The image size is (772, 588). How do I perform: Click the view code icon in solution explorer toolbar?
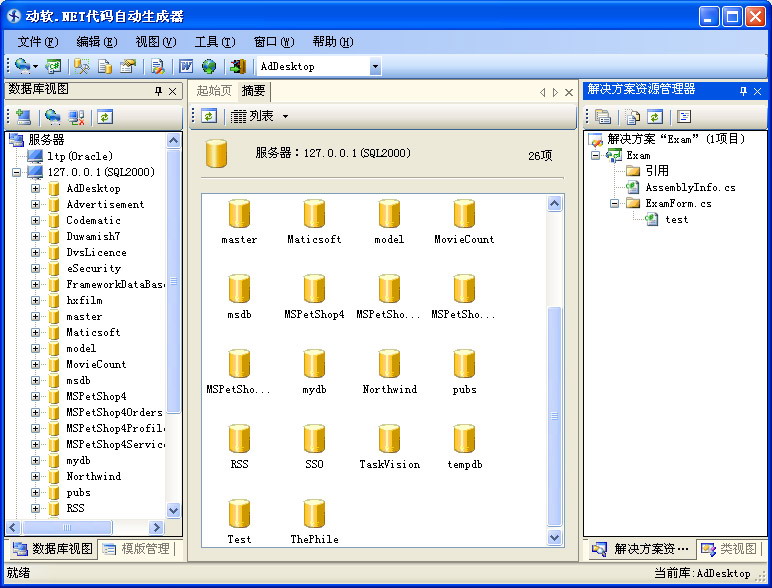684,117
